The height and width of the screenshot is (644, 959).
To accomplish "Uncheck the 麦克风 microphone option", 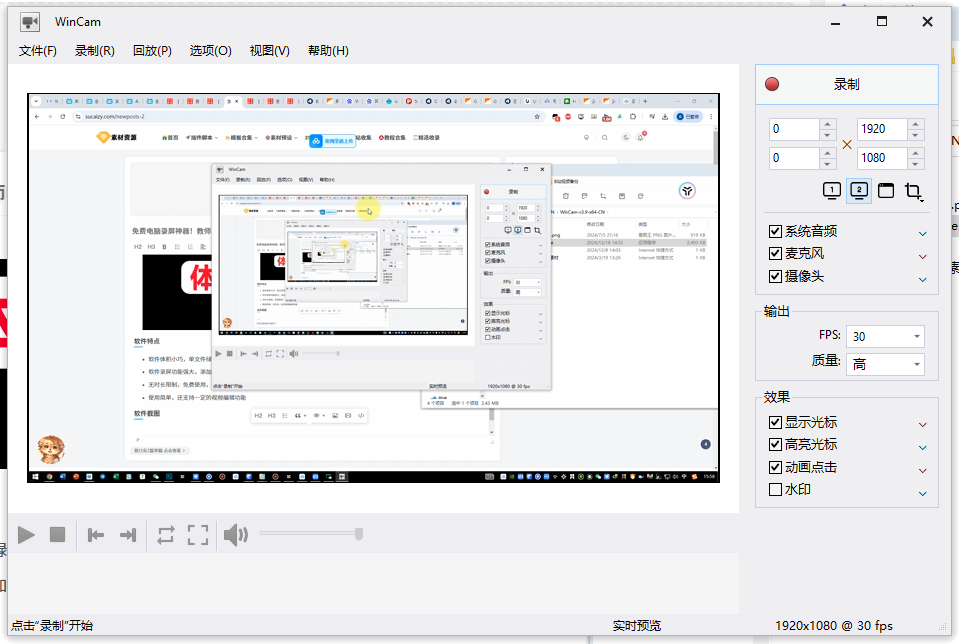I will (775, 253).
